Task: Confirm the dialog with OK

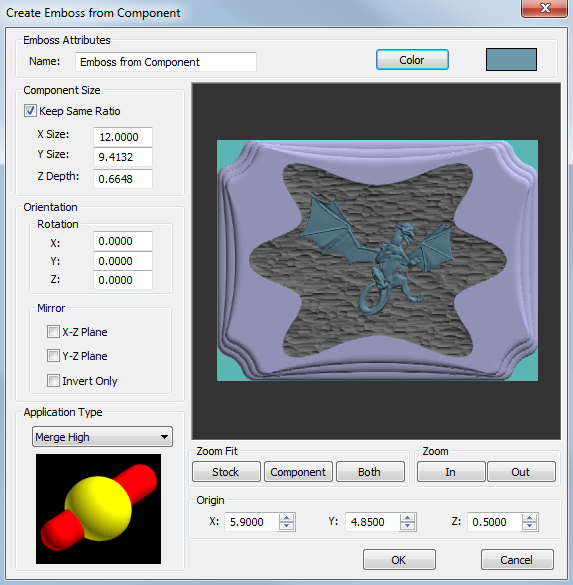Action: click(x=399, y=560)
